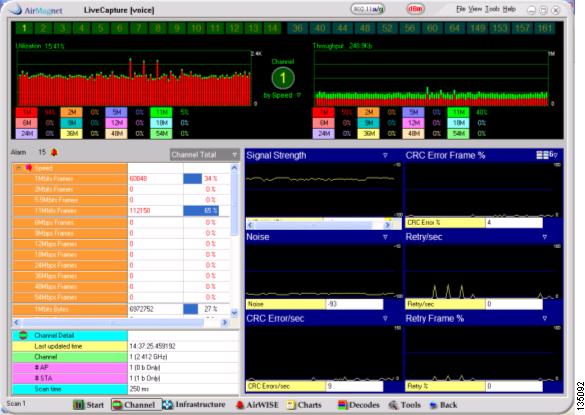Viewport: 585px width, 415px height.
Task: Click the Channel Detail header icon
Action: click(23, 335)
